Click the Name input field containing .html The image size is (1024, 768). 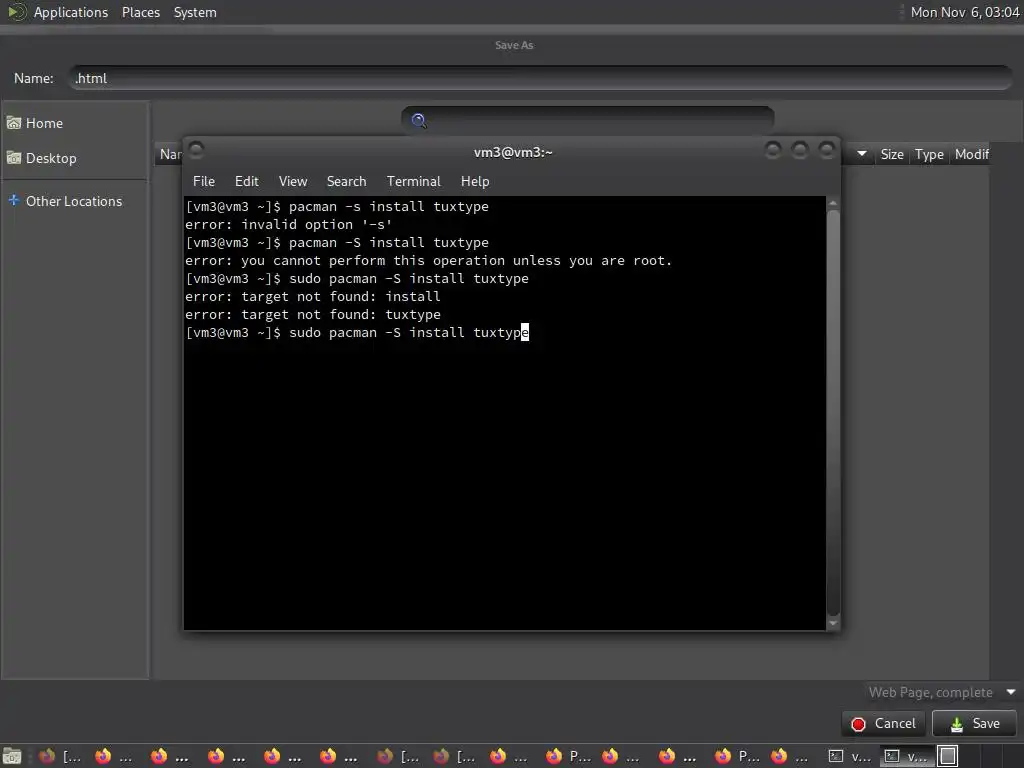click(541, 78)
